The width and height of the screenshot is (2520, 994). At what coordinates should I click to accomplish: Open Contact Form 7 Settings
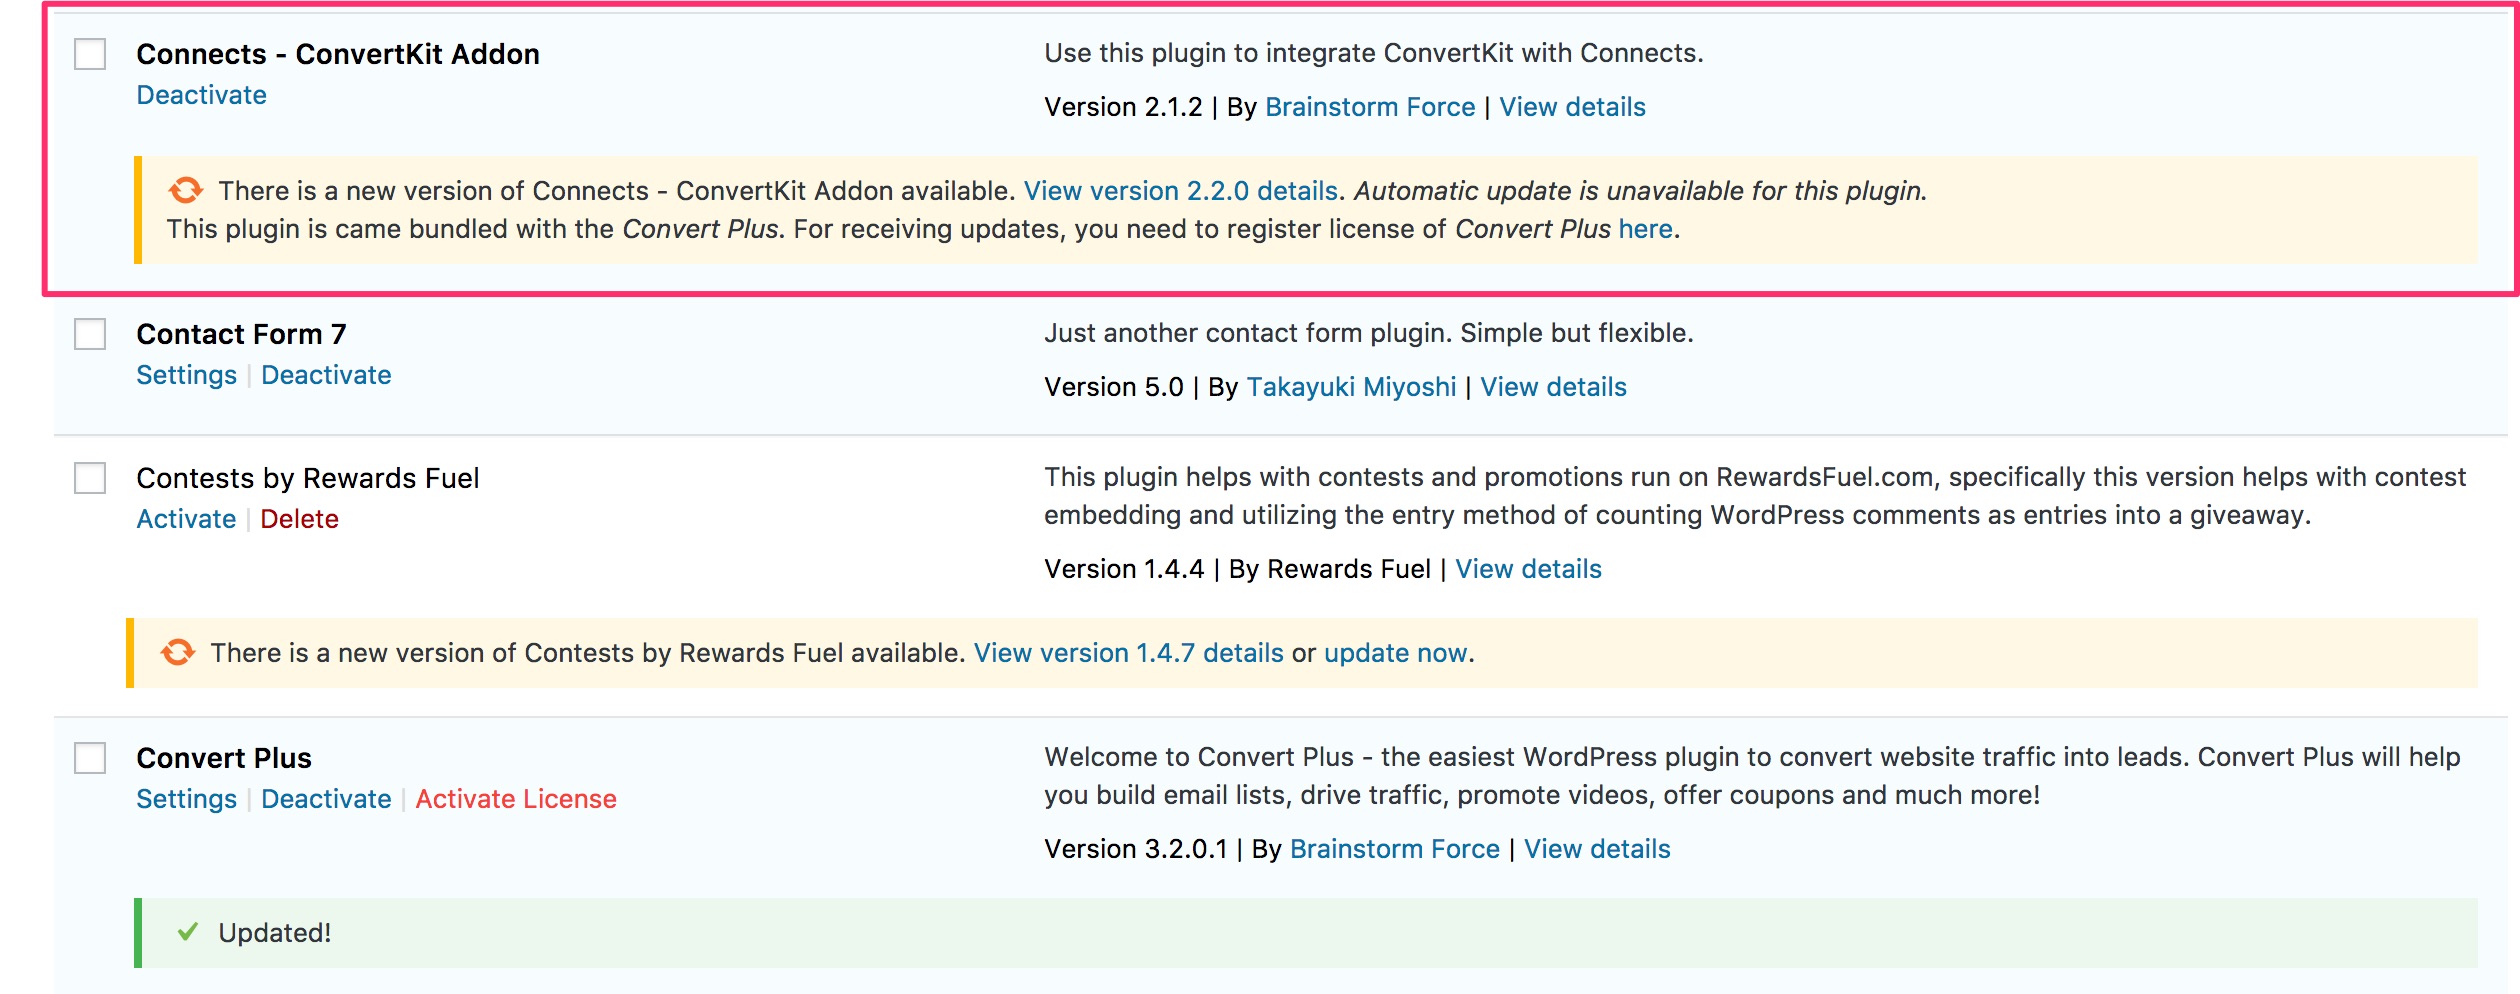coord(186,375)
